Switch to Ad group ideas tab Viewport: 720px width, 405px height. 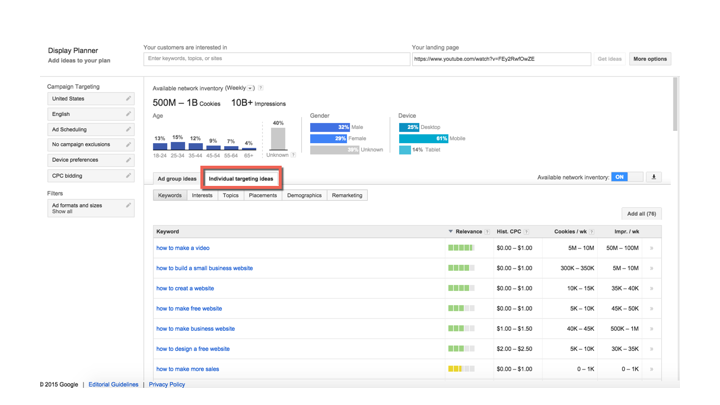(177, 179)
